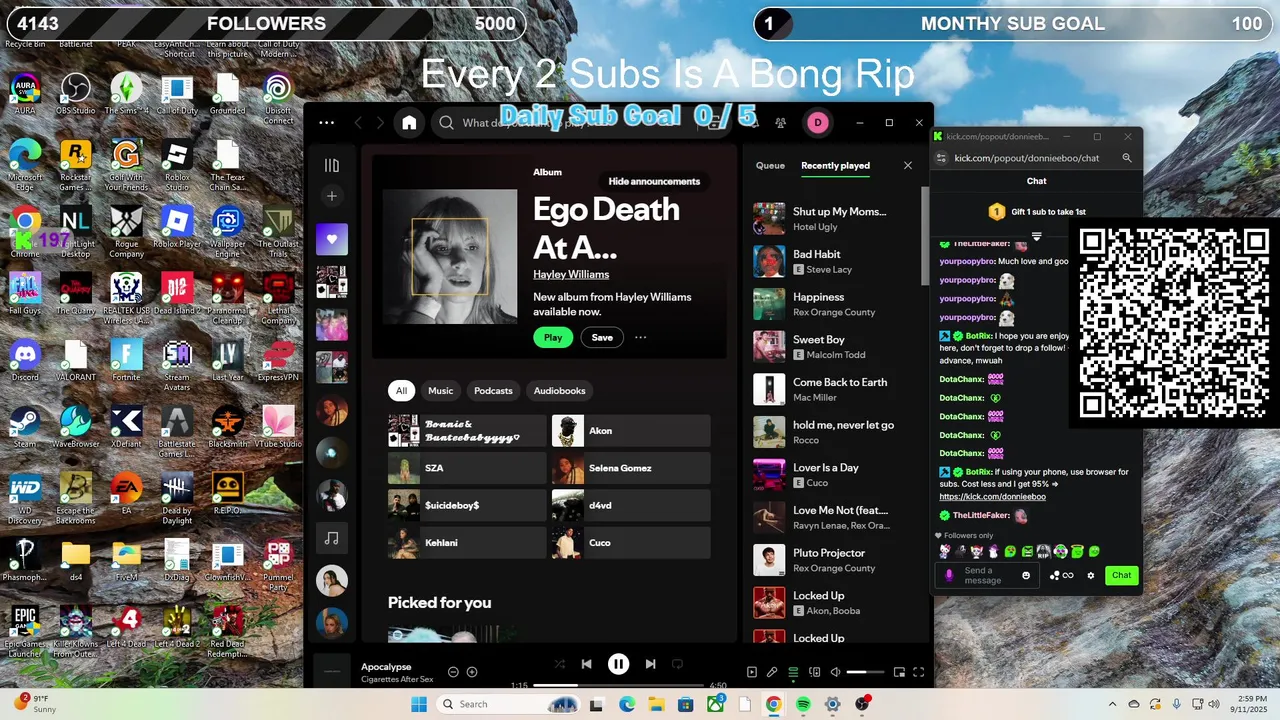Viewport: 1280px width, 720px height.
Task: Open the Friend Activity icon in Spotify
Action: 781,123
